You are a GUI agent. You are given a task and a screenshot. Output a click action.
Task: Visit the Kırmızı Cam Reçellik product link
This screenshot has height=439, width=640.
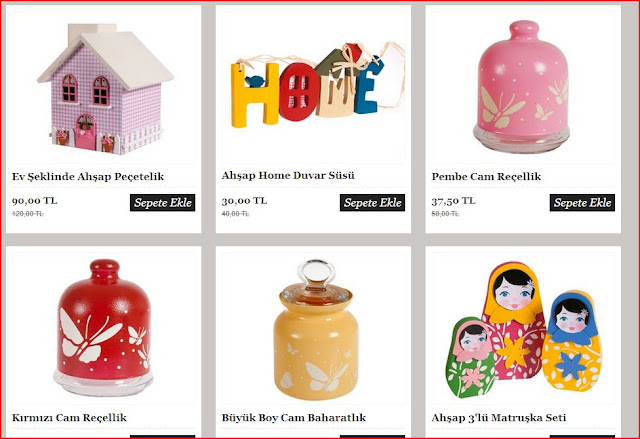tap(69, 418)
